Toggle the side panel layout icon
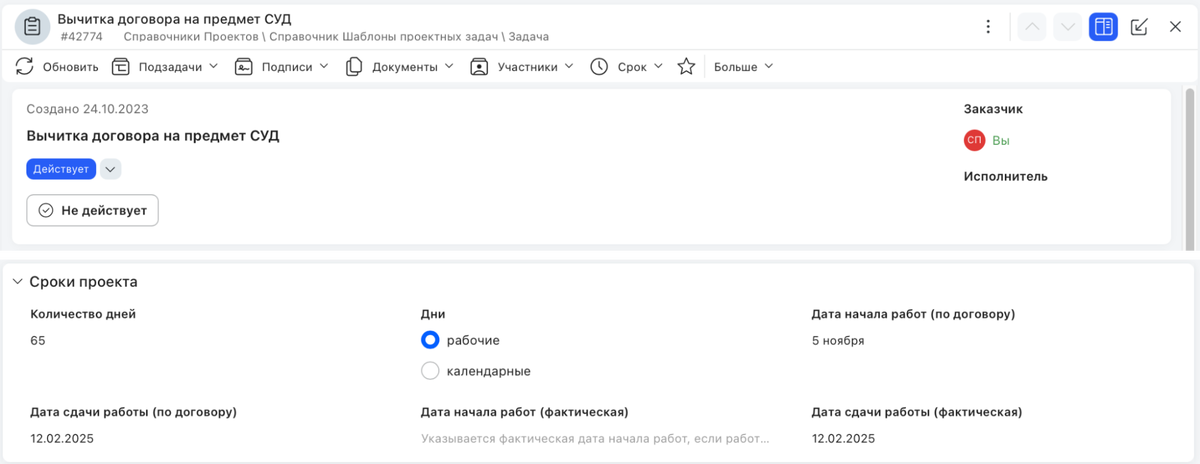The width and height of the screenshot is (1200, 464). point(1103,27)
